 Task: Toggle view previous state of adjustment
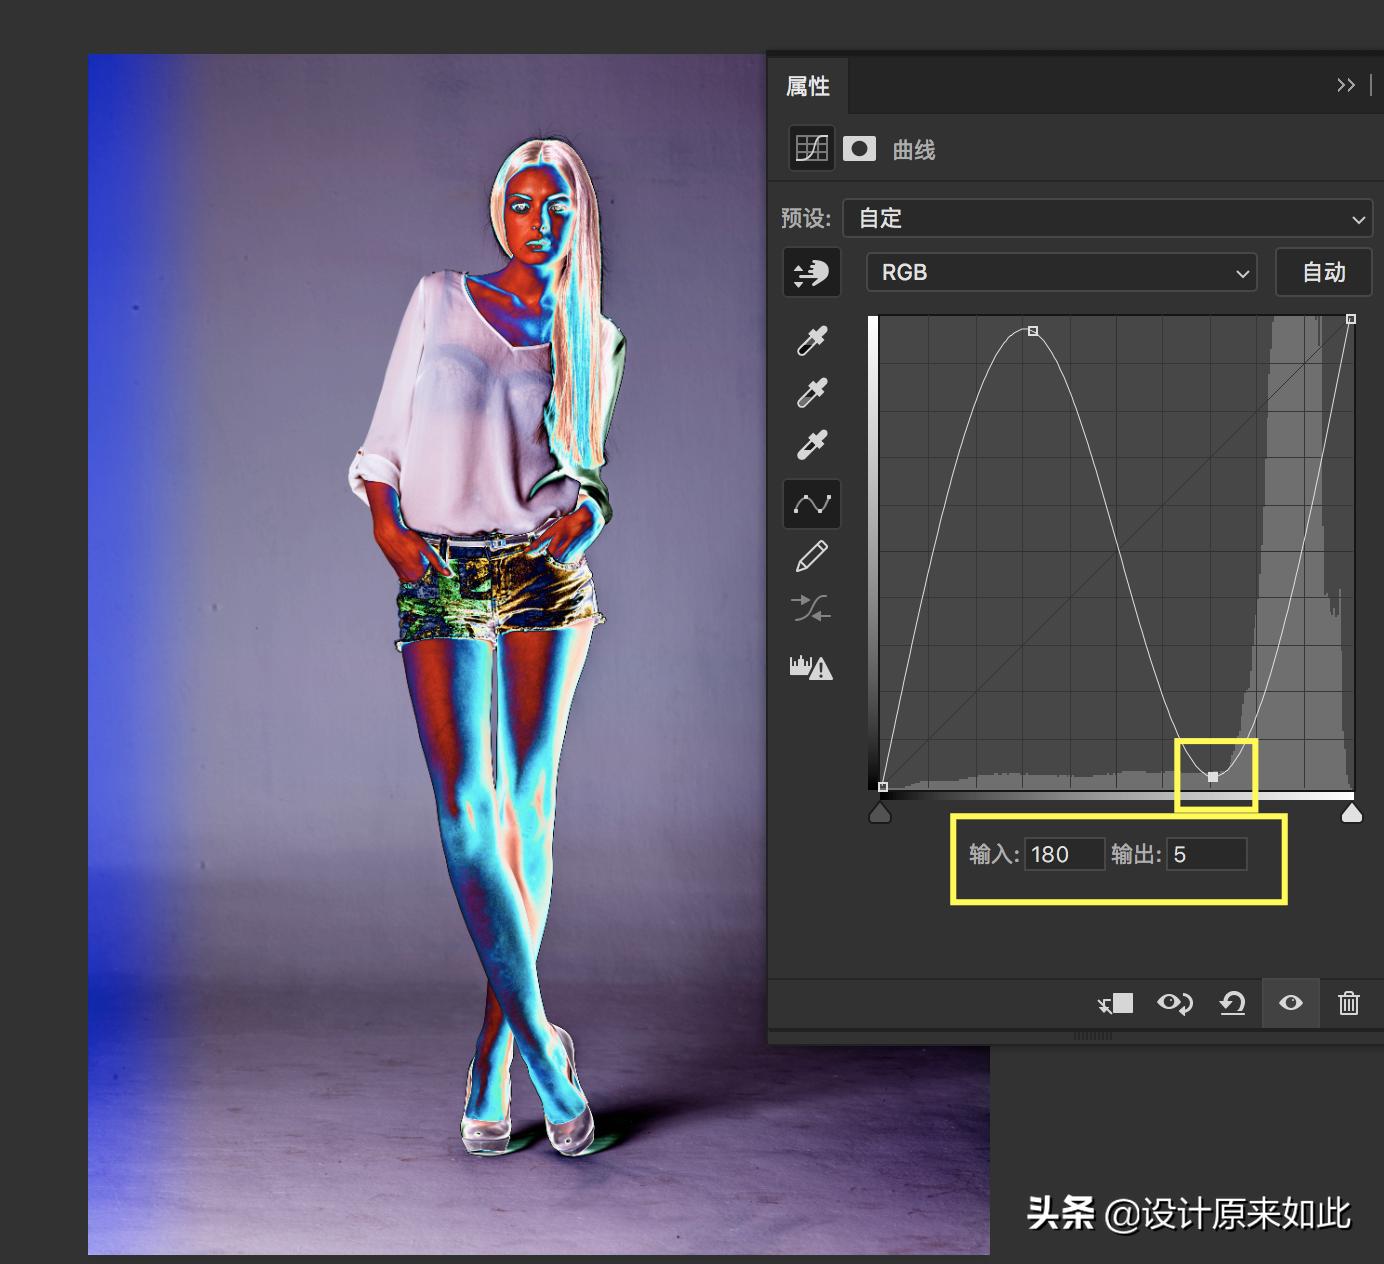(1174, 1003)
